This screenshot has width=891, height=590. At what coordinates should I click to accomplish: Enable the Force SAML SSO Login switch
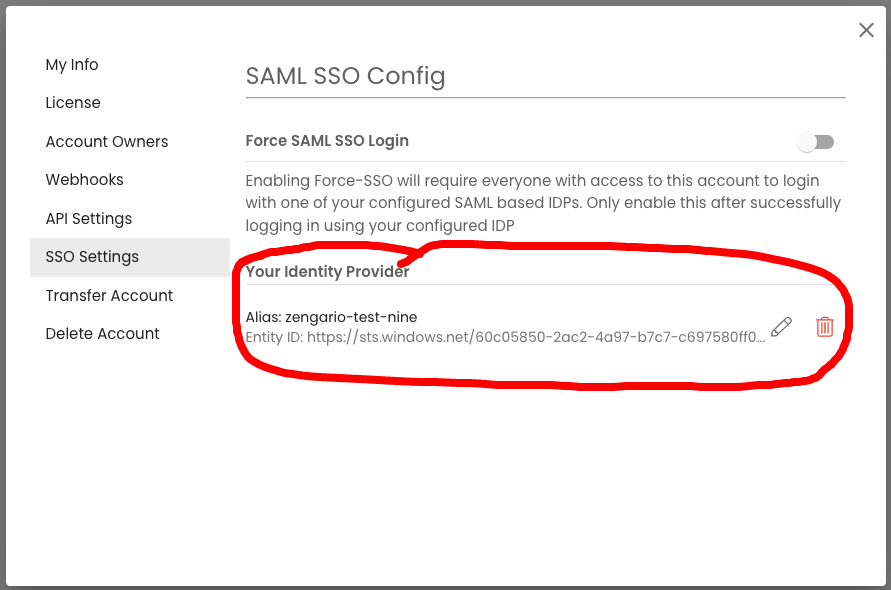[815, 142]
